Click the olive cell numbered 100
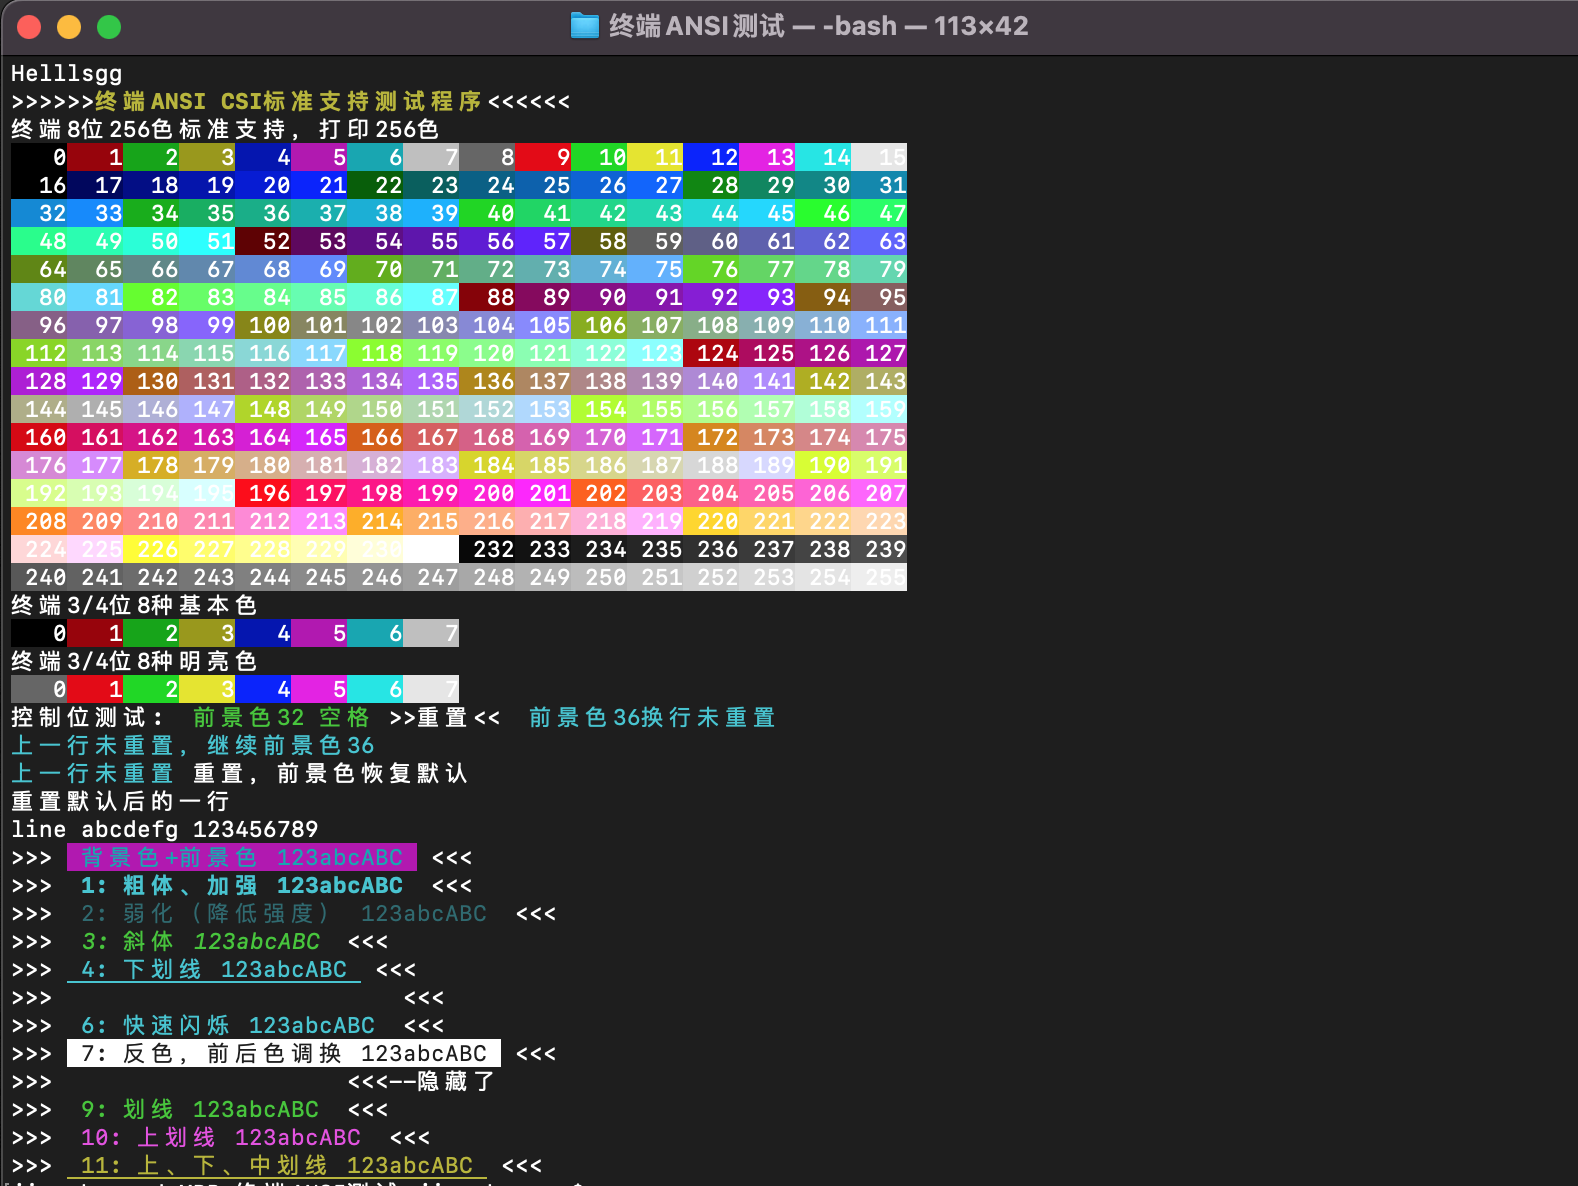 pos(263,325)
